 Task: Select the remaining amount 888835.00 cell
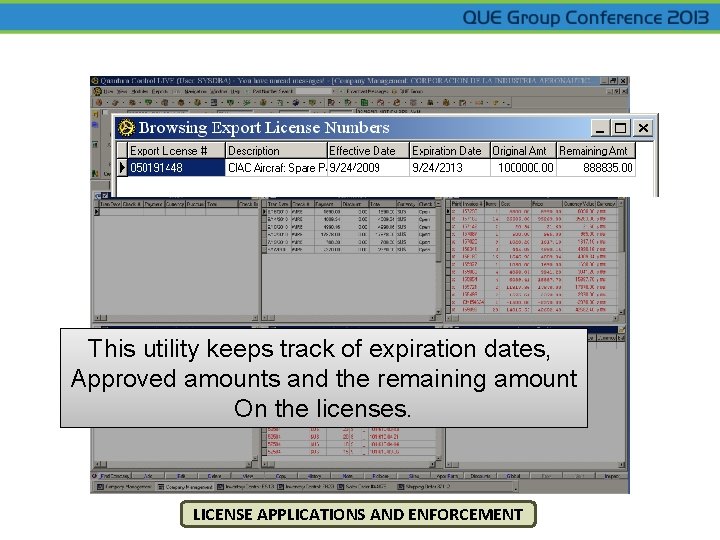(596, 168)
